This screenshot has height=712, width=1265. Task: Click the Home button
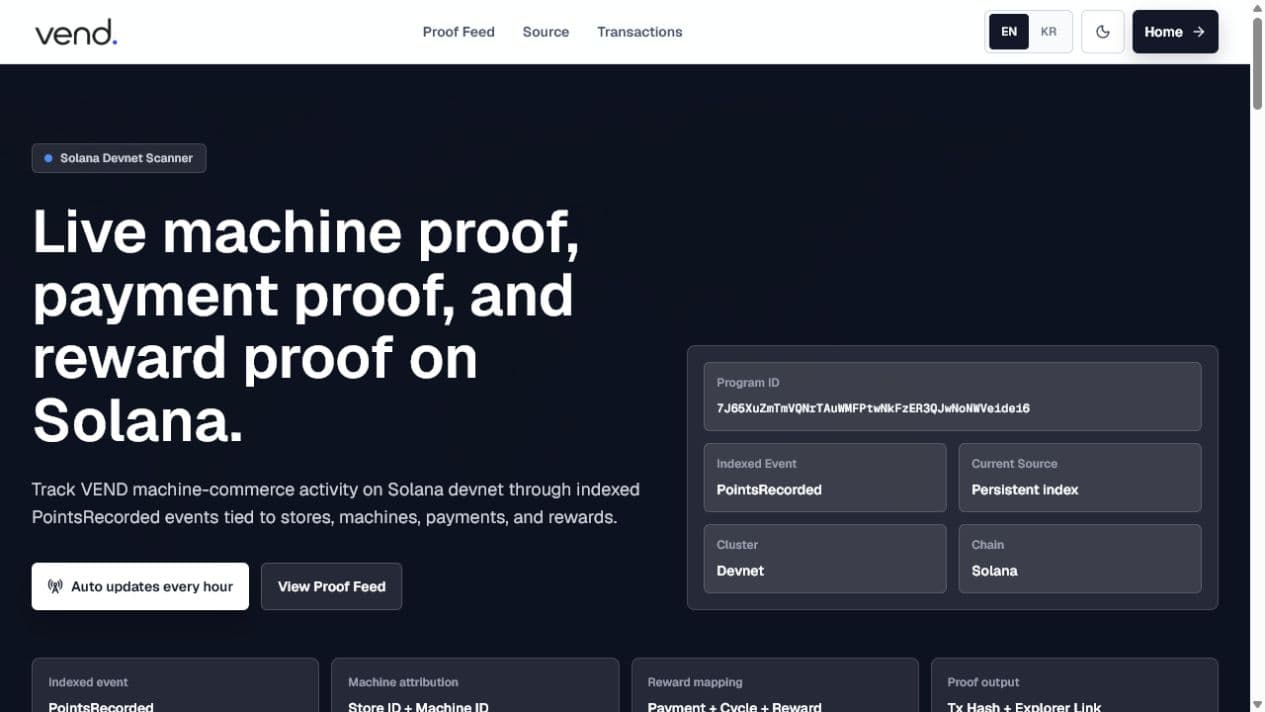pyautogui.click(x=1175, y=32)
